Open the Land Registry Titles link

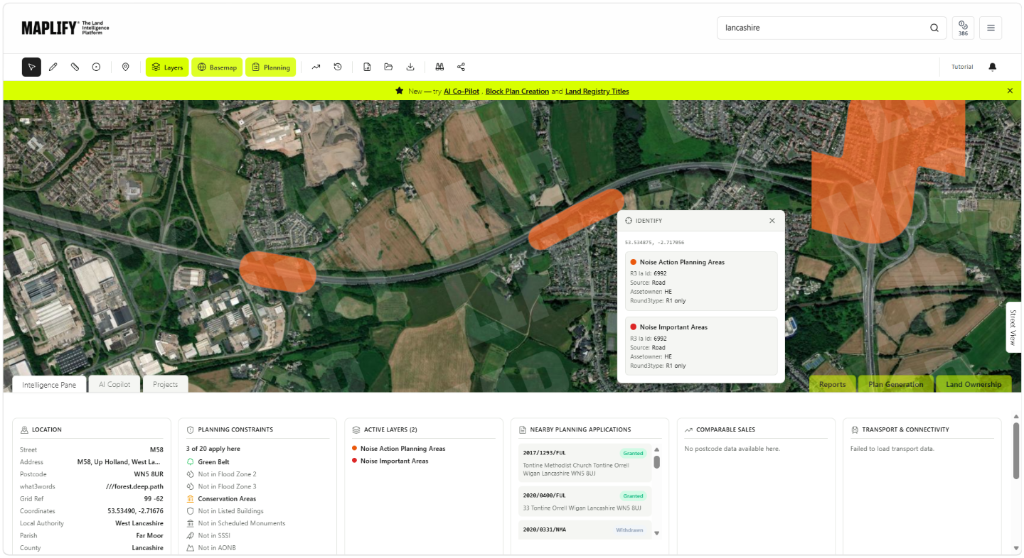coord(597,91)
